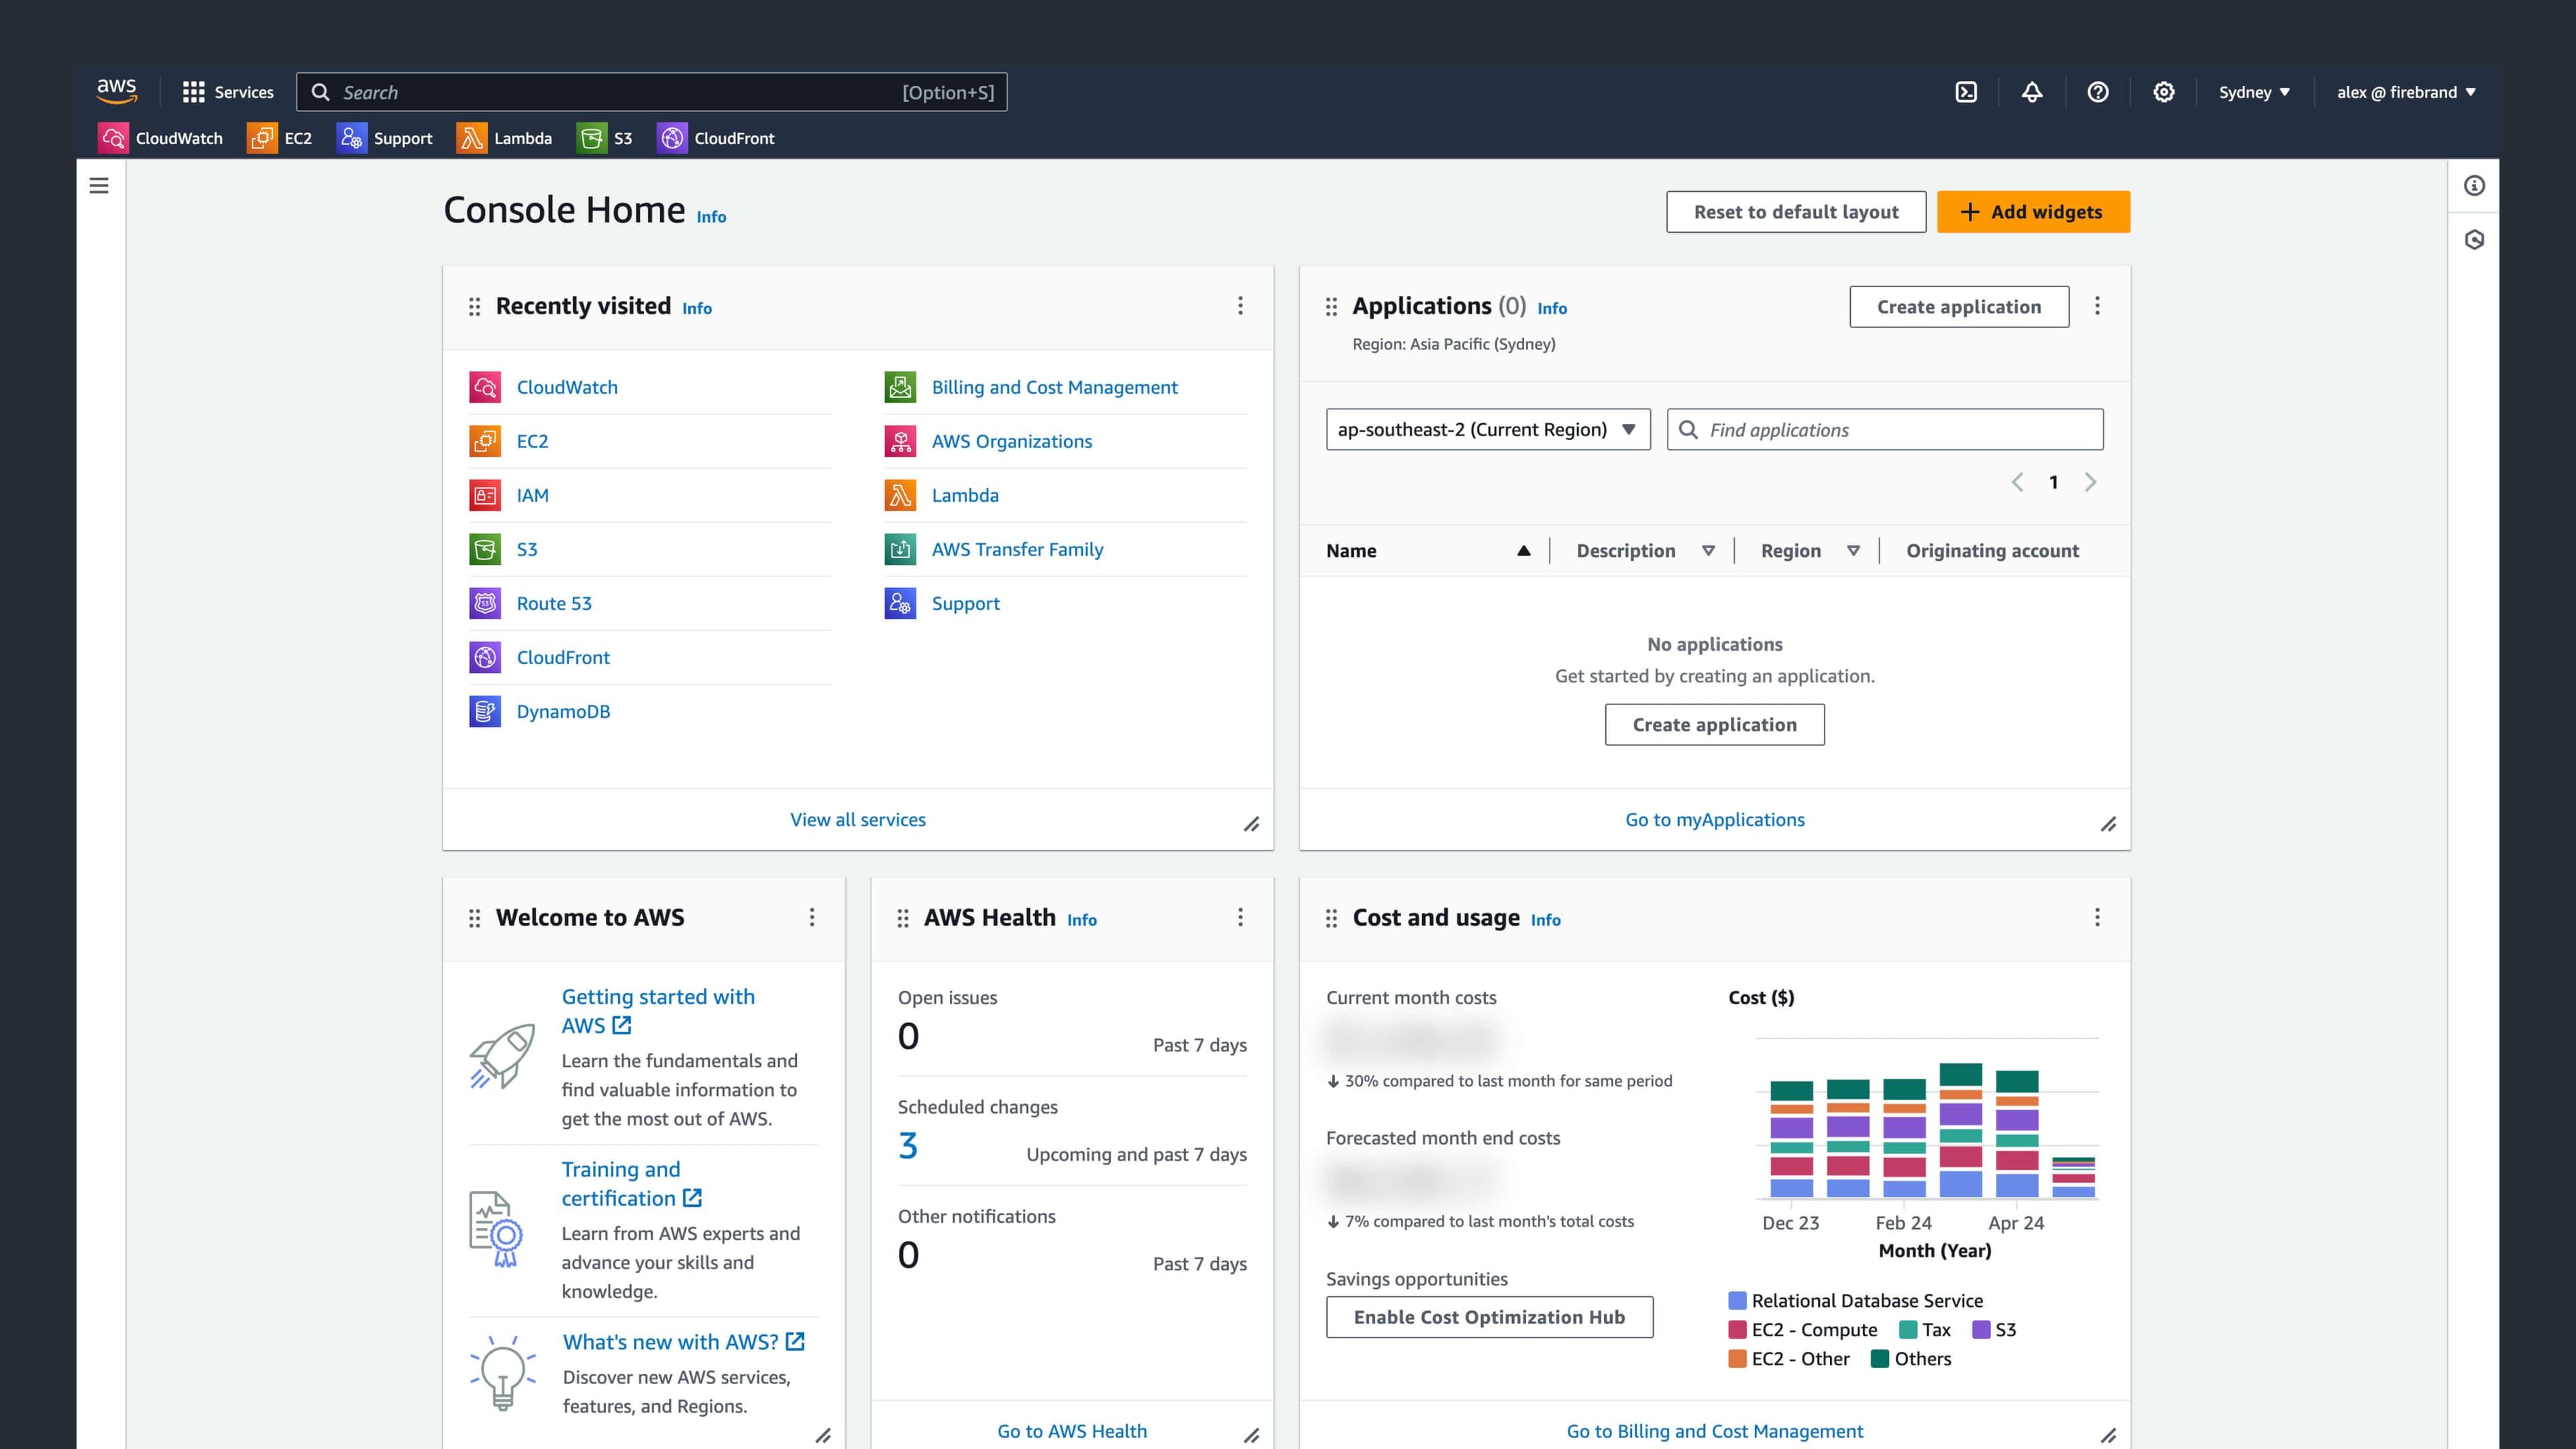The height and width of the screenshot is (1449, 2576).
Task: Click top Create application button in header
Action: (x=1959, y=307)
